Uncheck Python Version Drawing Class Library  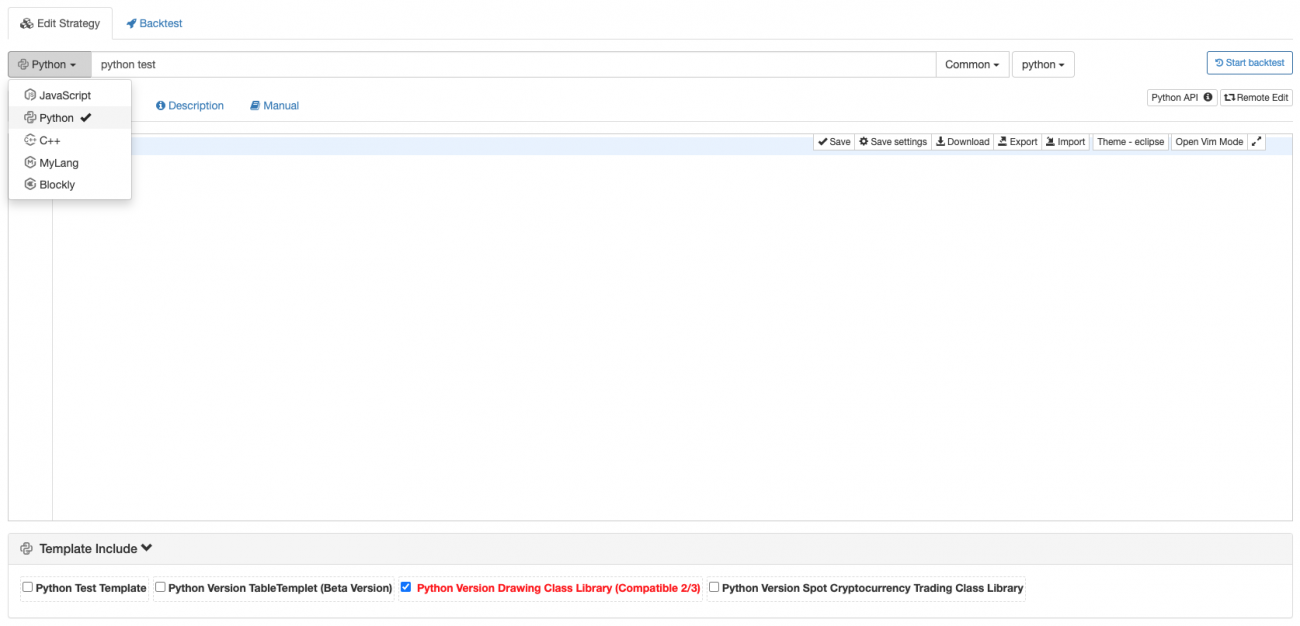406,588
